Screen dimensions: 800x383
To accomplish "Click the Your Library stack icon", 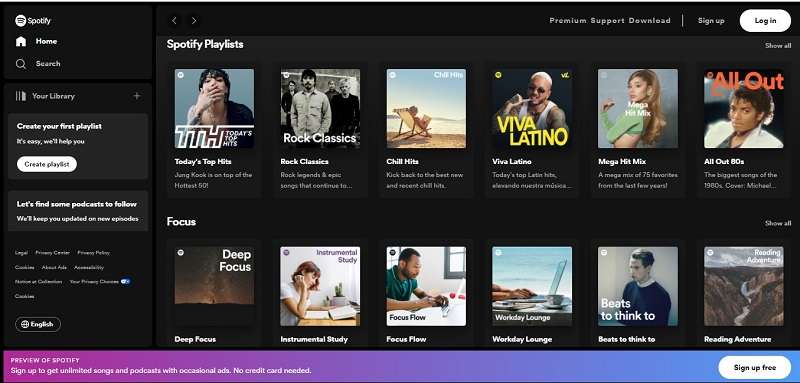I will pos(21,96).
